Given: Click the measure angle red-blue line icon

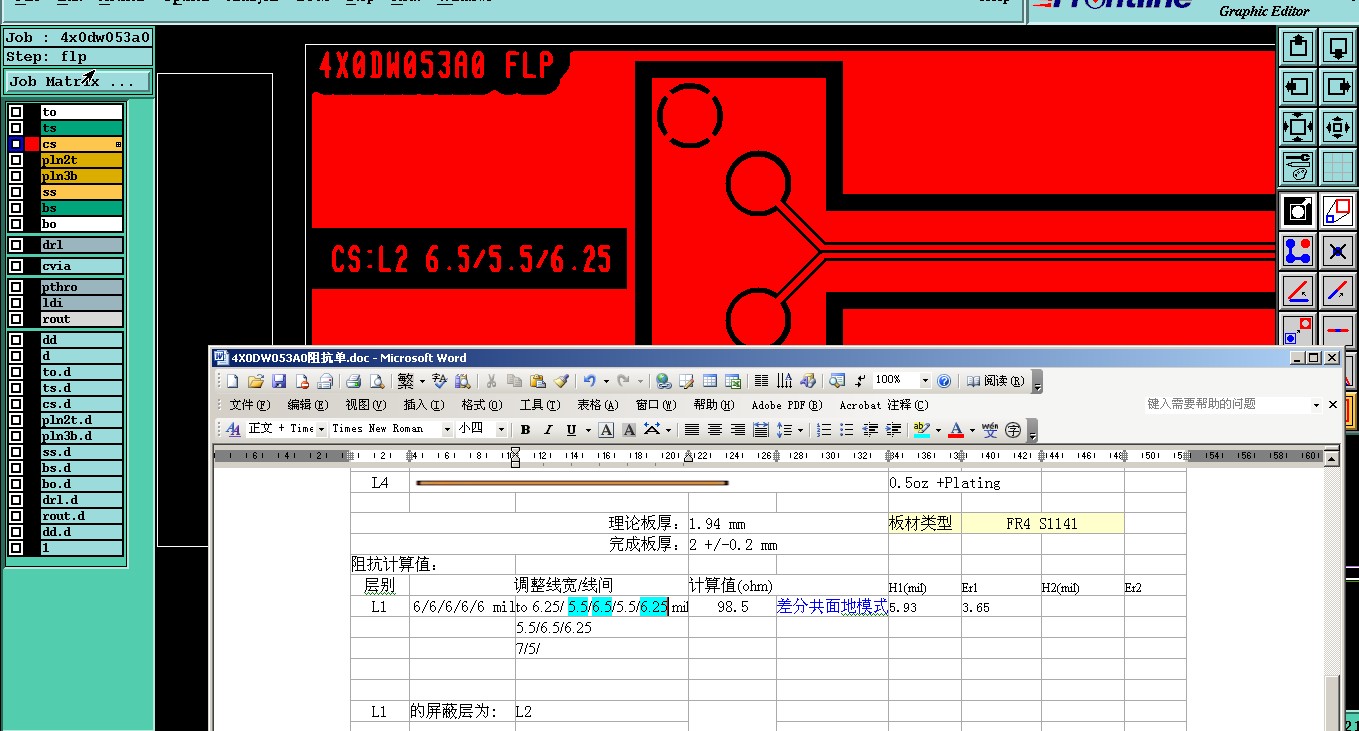Looking at the screenshot, I should pyautogui.click(x=1298, y=291).
